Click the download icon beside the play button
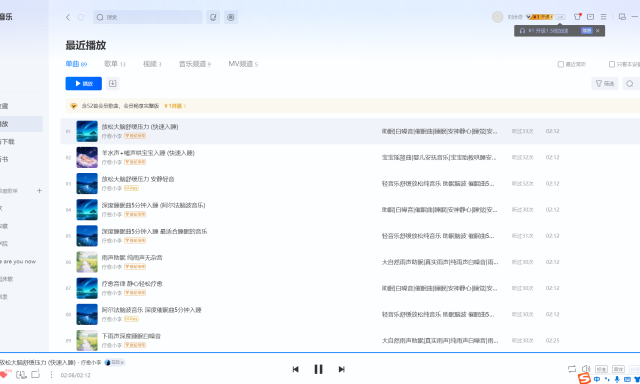The image size is (640, 384). [113, 83]
